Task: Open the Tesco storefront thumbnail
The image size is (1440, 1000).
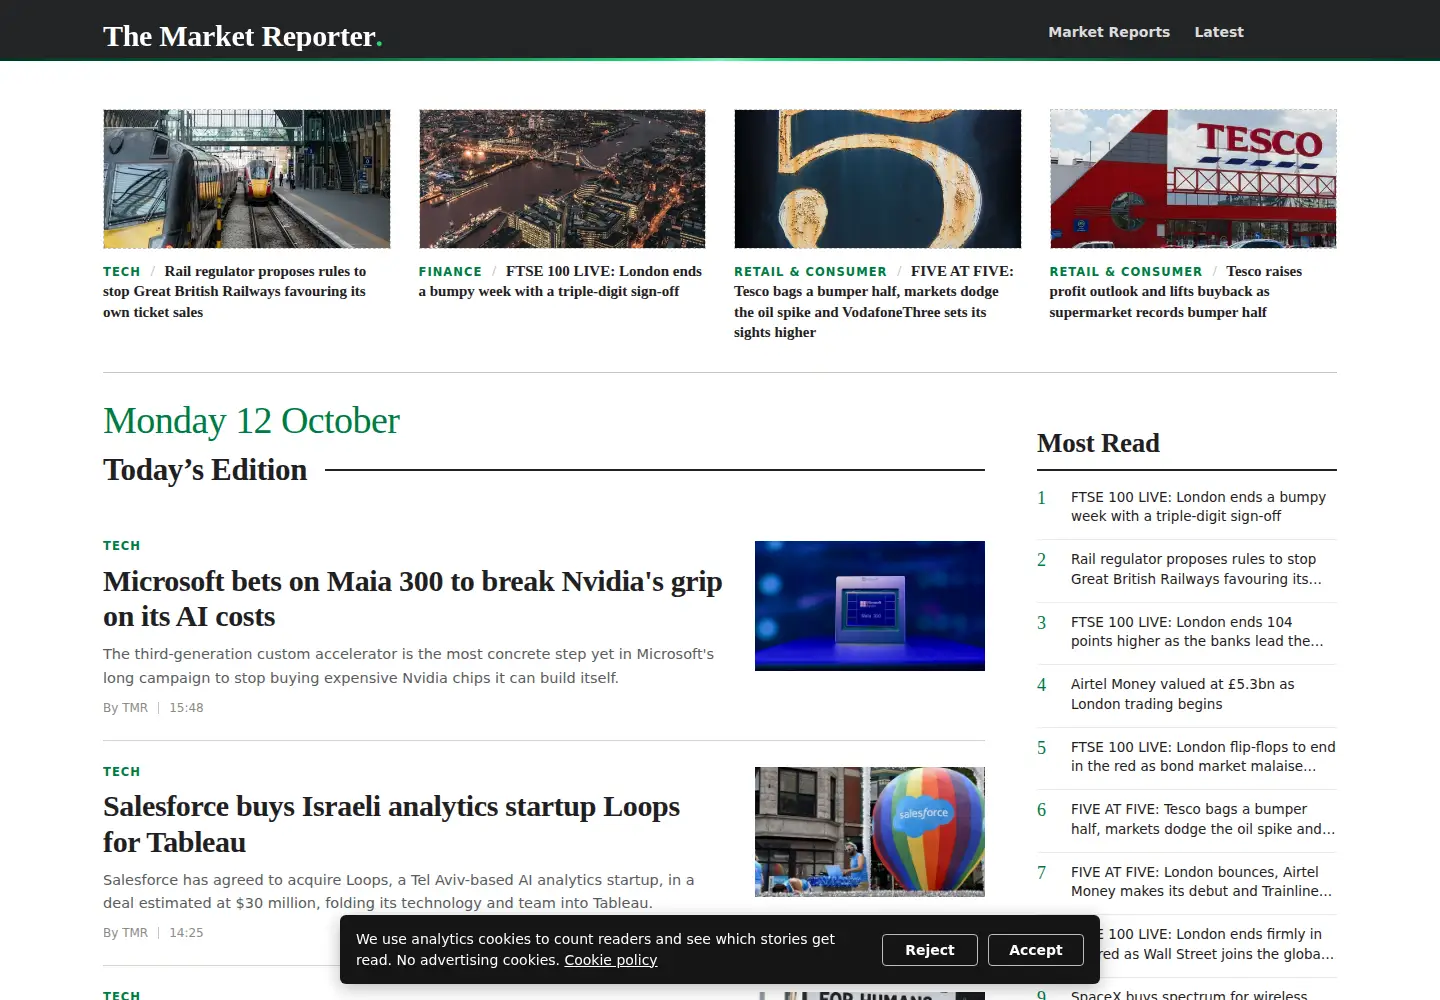Action: [1193, 179]
